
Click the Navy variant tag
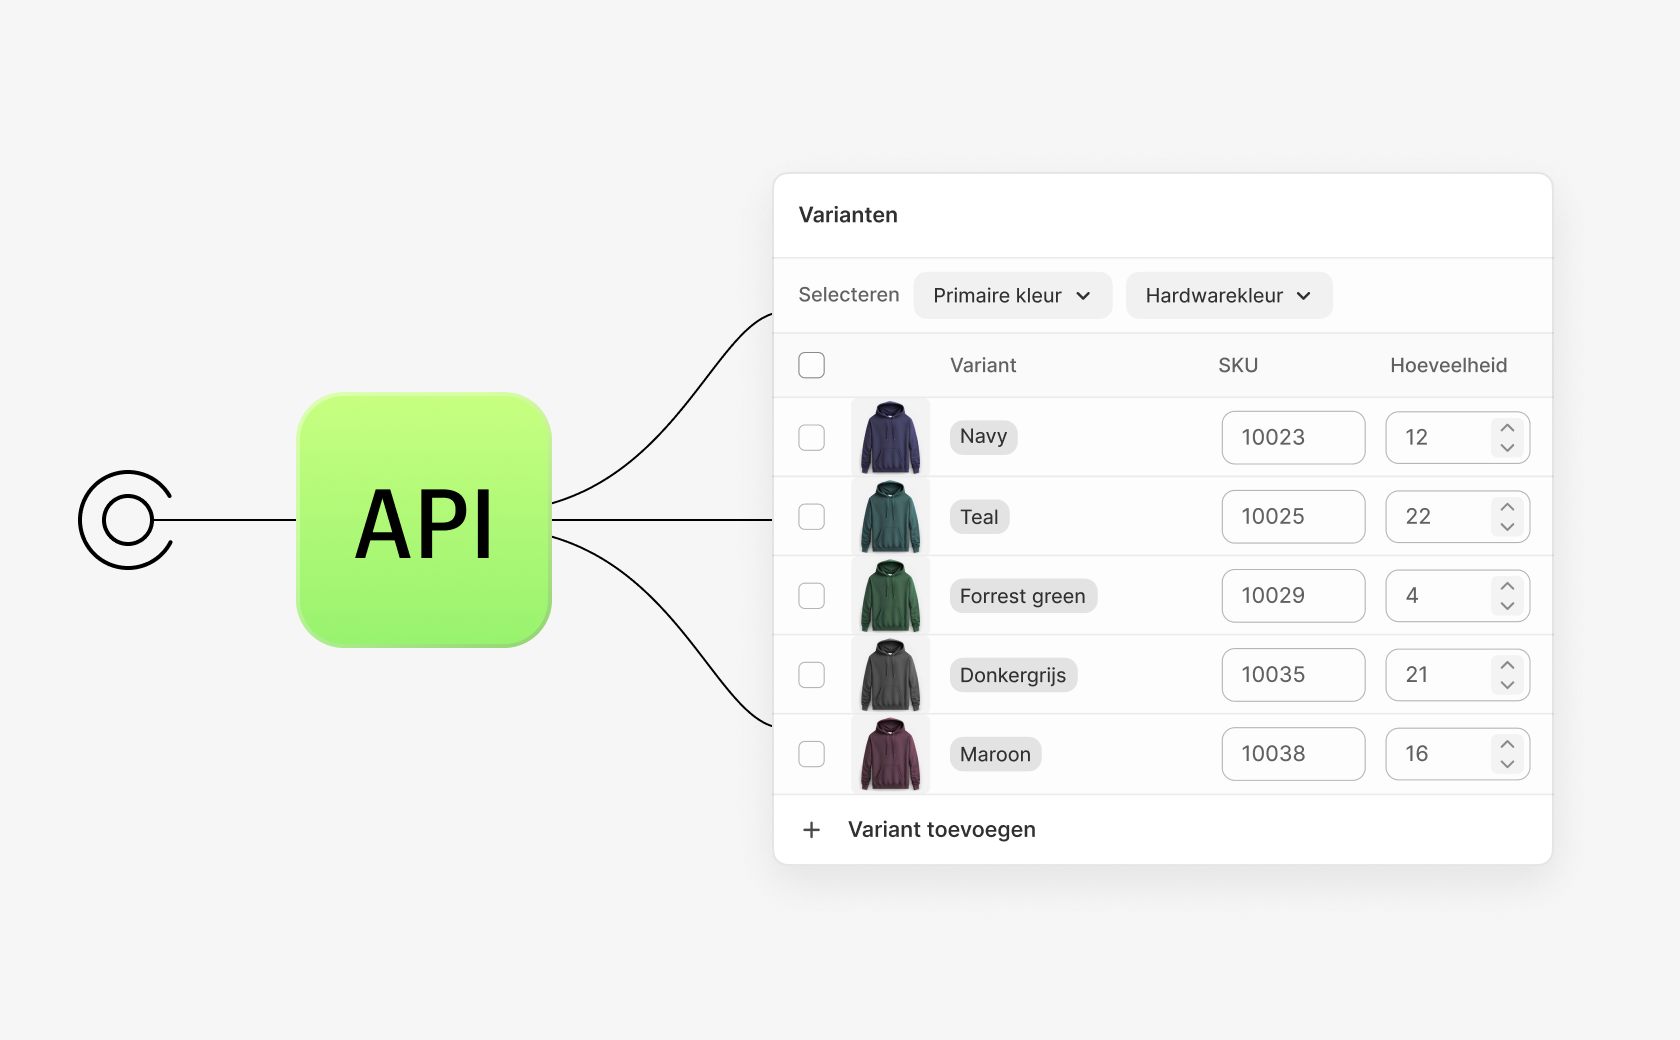pyautogui.click(x=983, y=437)
